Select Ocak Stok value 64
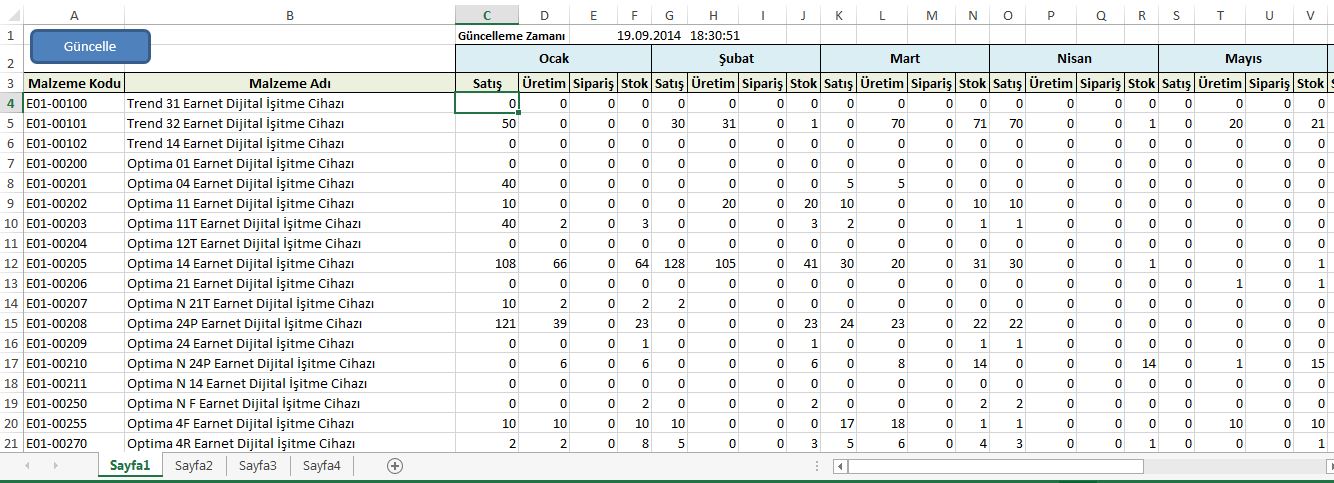 point(635,263)
